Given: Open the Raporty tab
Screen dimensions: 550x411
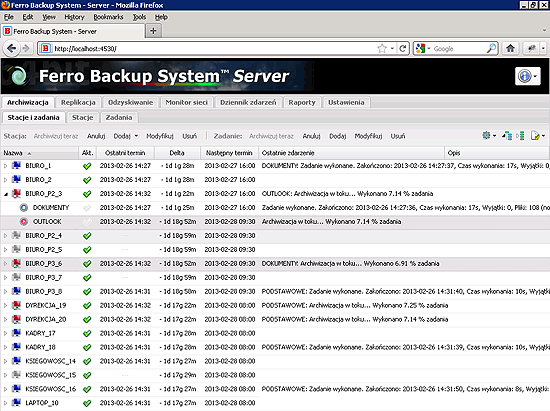Looking at the screenshot, I should tap(302, 102).
